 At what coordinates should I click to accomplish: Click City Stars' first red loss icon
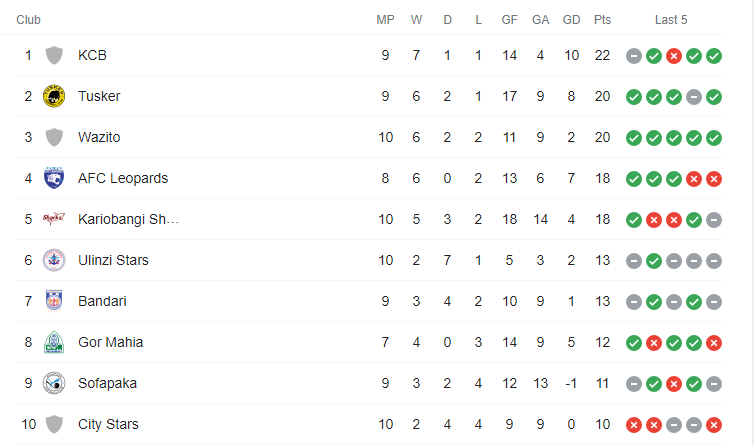pos(634,425)
